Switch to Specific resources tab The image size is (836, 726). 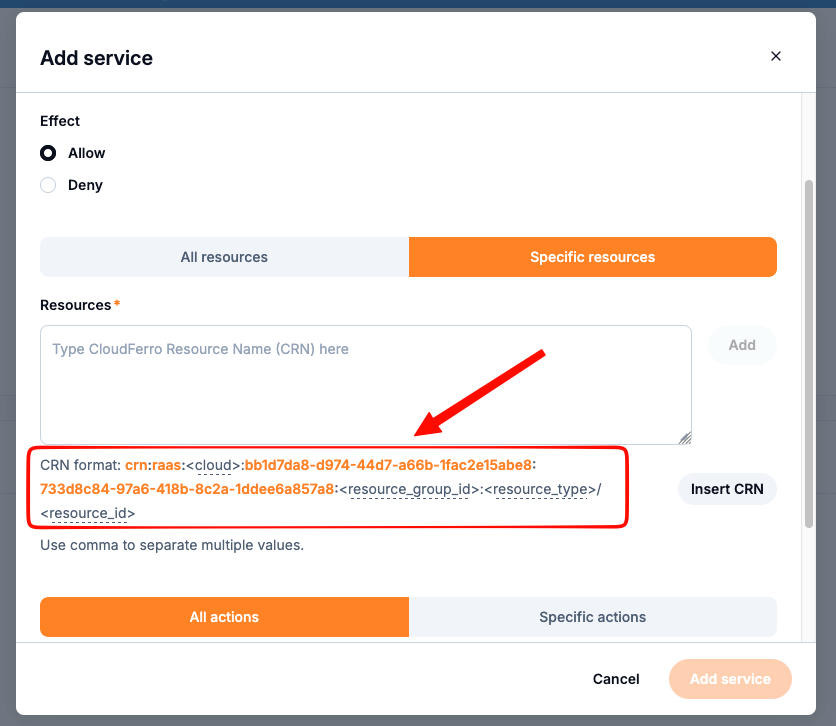592,257
